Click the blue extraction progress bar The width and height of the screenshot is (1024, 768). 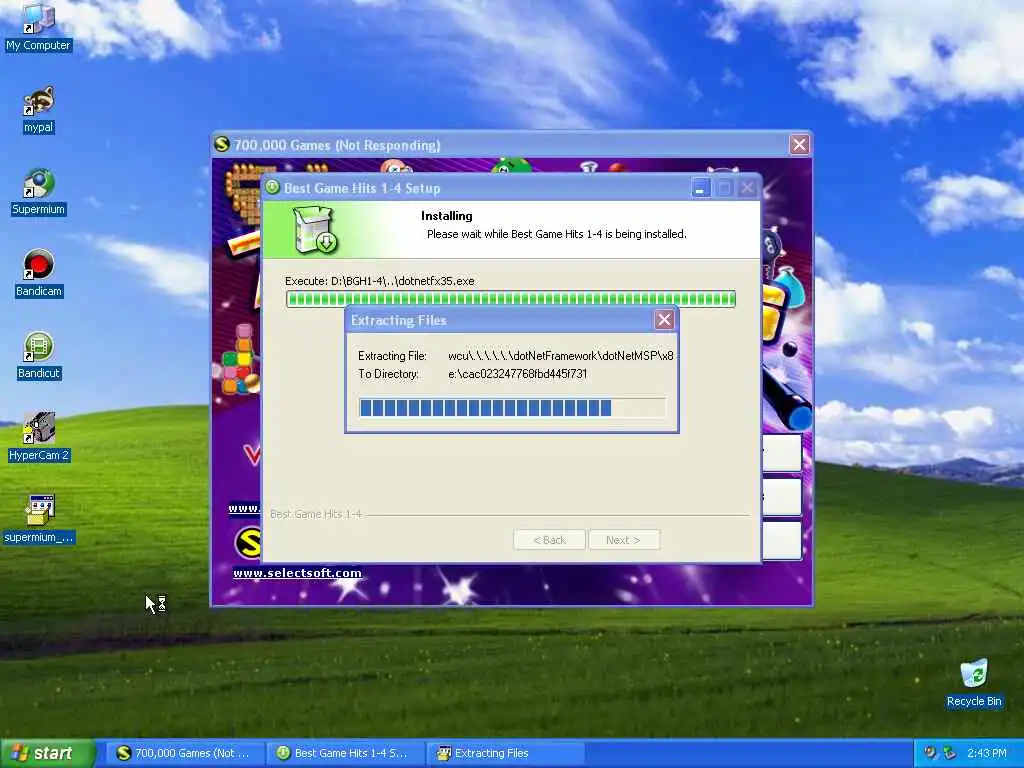(512, 408)
